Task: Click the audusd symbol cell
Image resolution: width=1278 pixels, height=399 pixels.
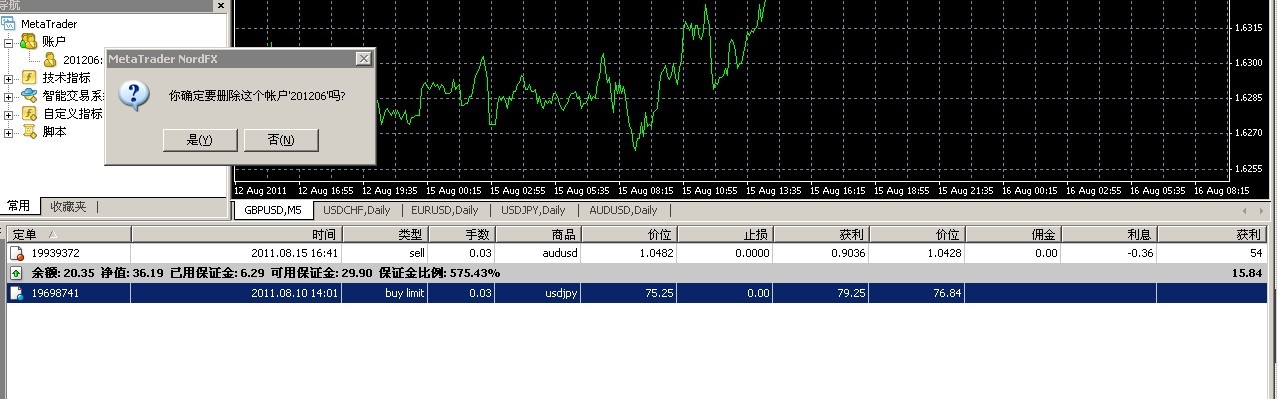Action: [x=538, y=254]
